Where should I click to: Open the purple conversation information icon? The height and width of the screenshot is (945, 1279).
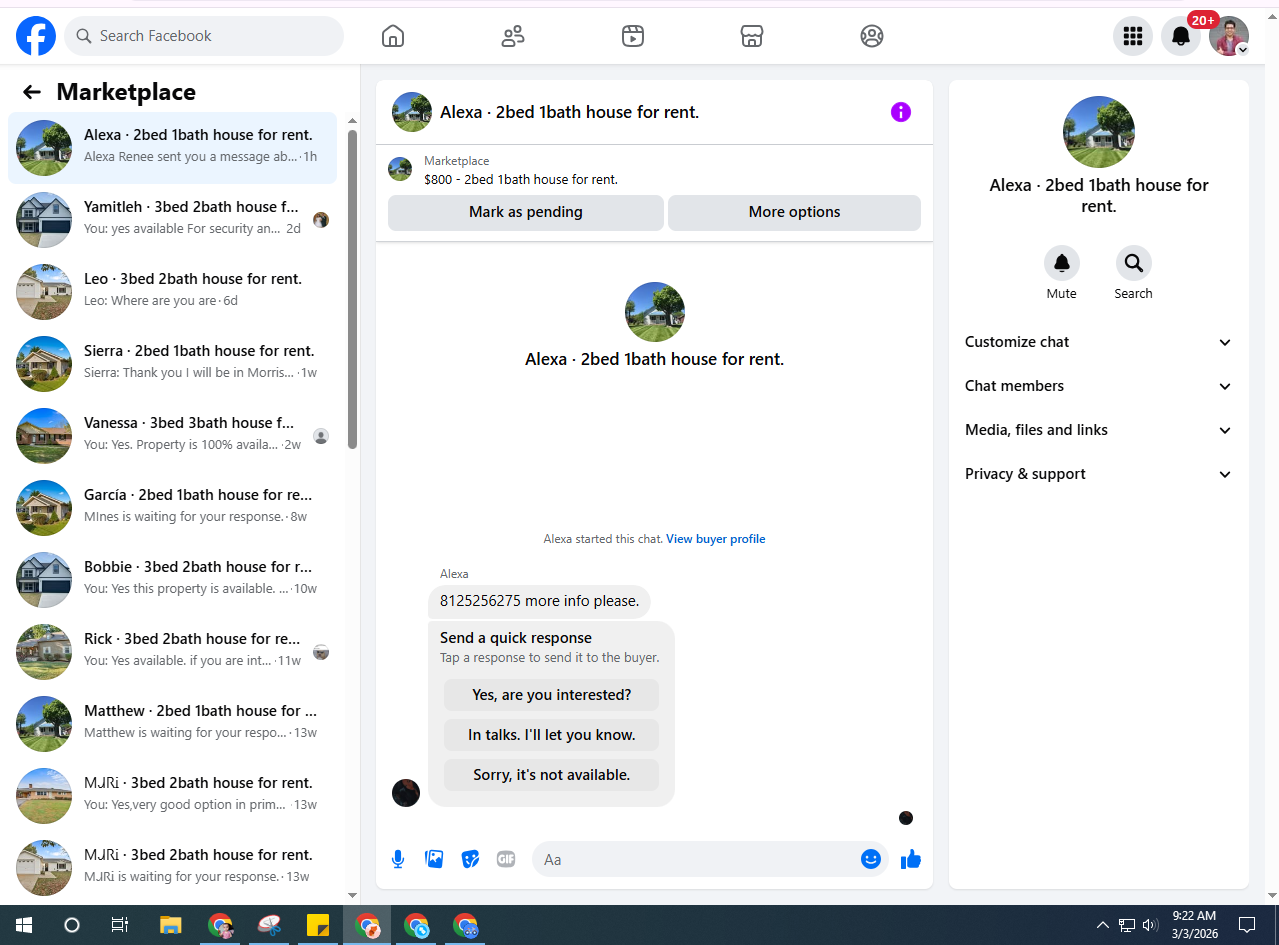901,112
